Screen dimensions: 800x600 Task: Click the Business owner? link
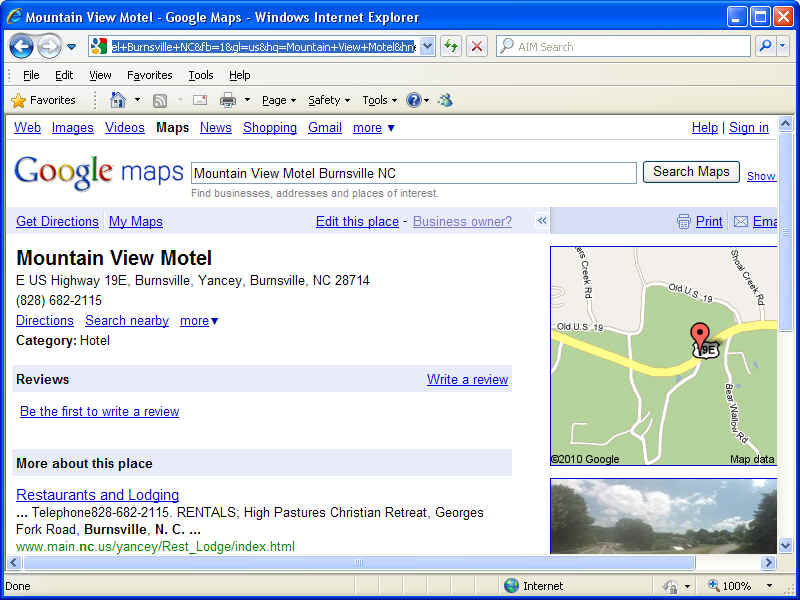[x=462, y=221]
